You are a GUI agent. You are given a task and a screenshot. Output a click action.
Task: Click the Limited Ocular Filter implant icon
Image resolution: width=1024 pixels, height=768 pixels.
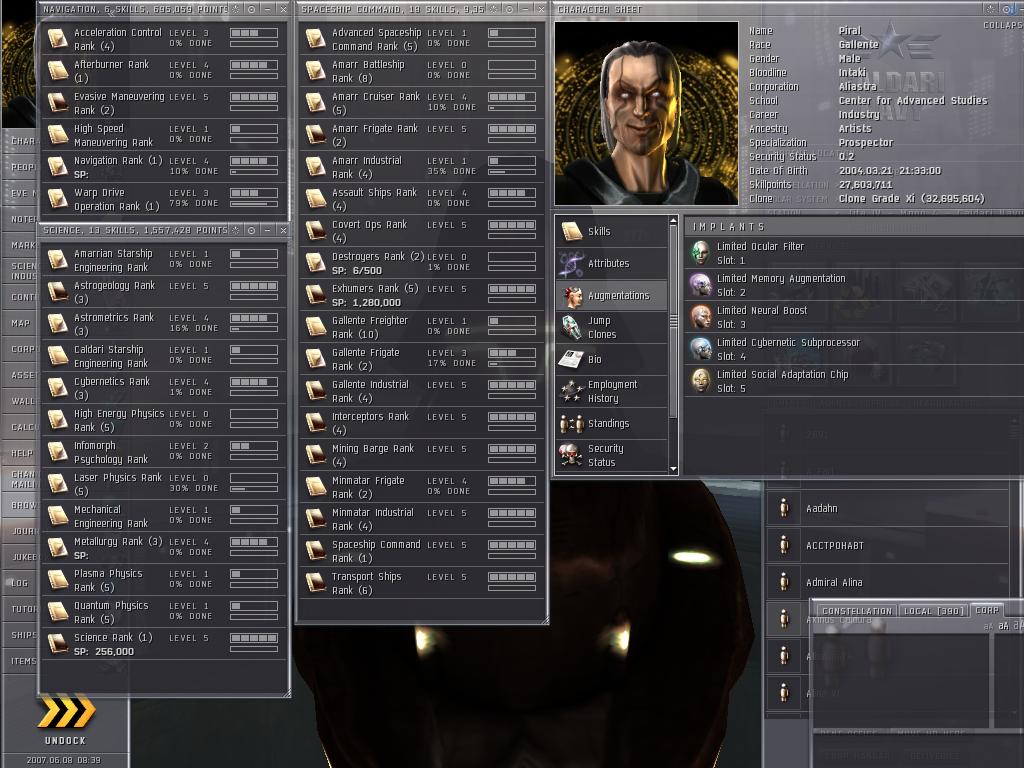pos(701,253)
